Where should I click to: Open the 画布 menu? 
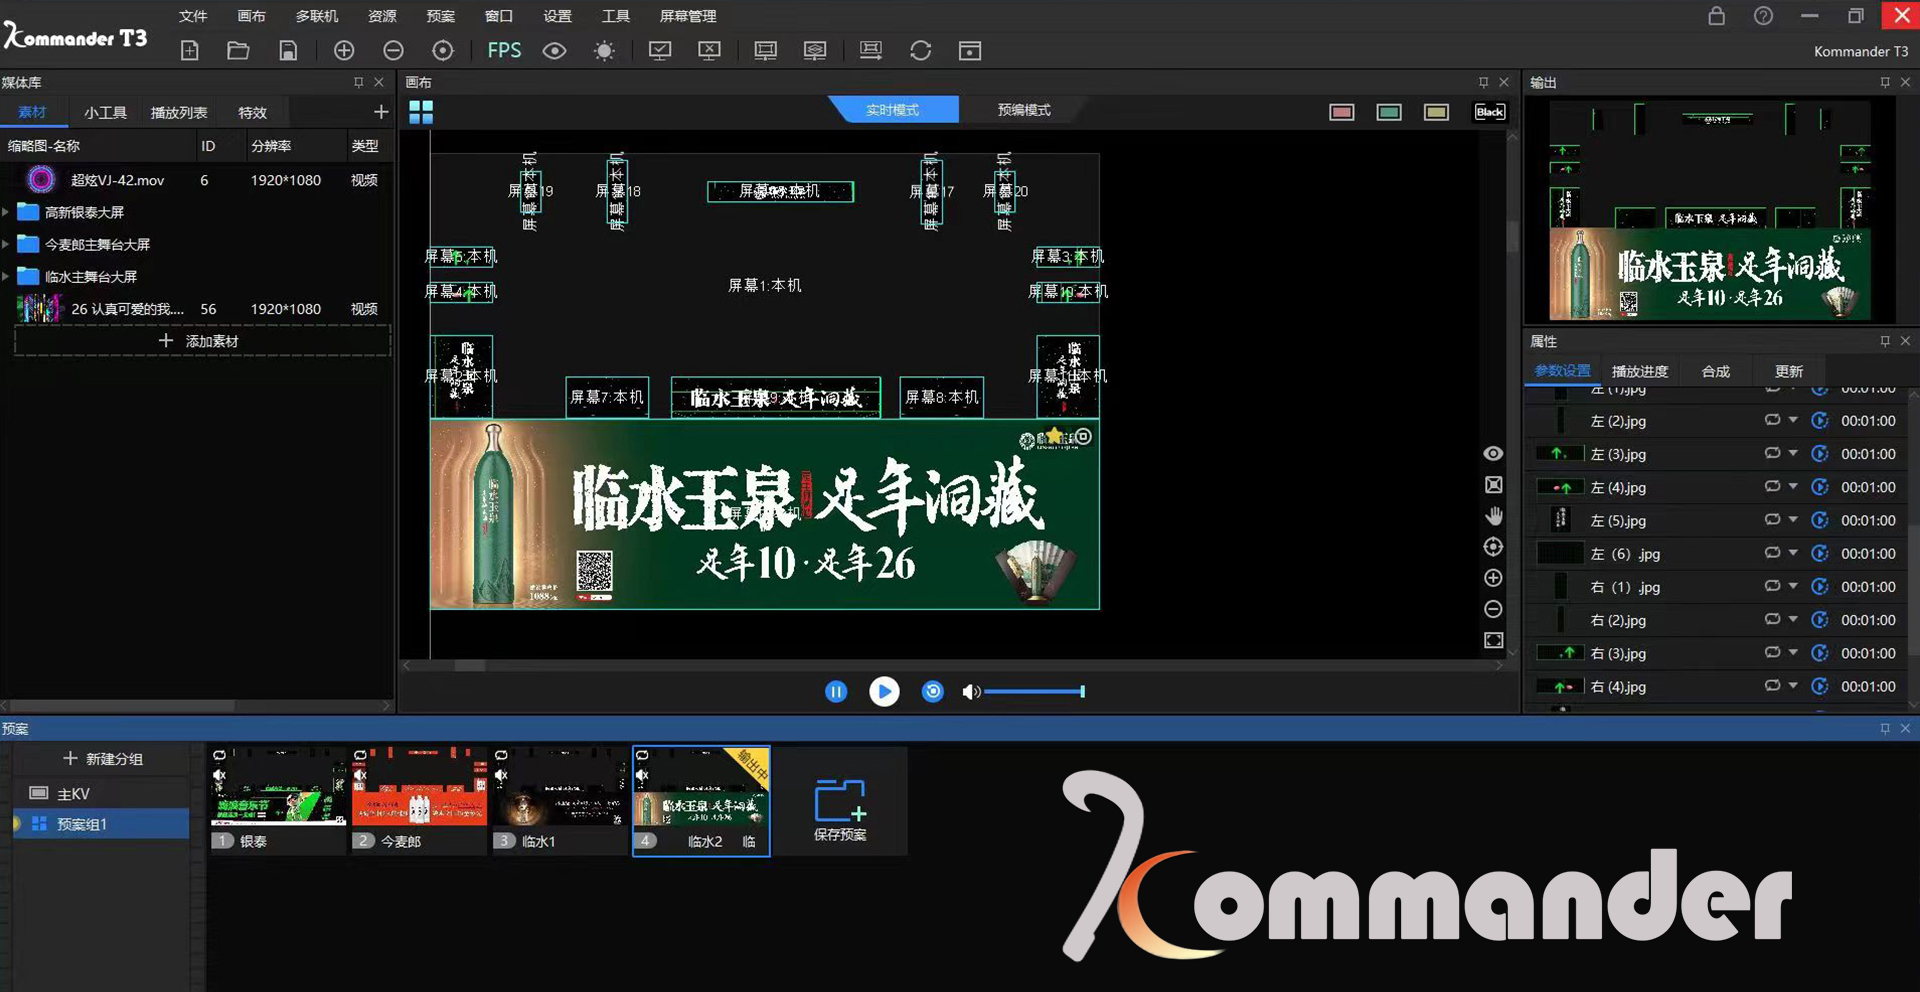[x=251, y=16]
